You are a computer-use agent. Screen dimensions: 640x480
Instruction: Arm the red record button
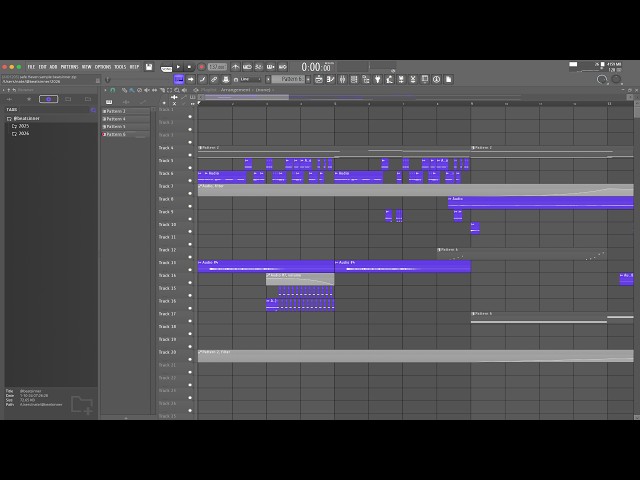point(202,67)
